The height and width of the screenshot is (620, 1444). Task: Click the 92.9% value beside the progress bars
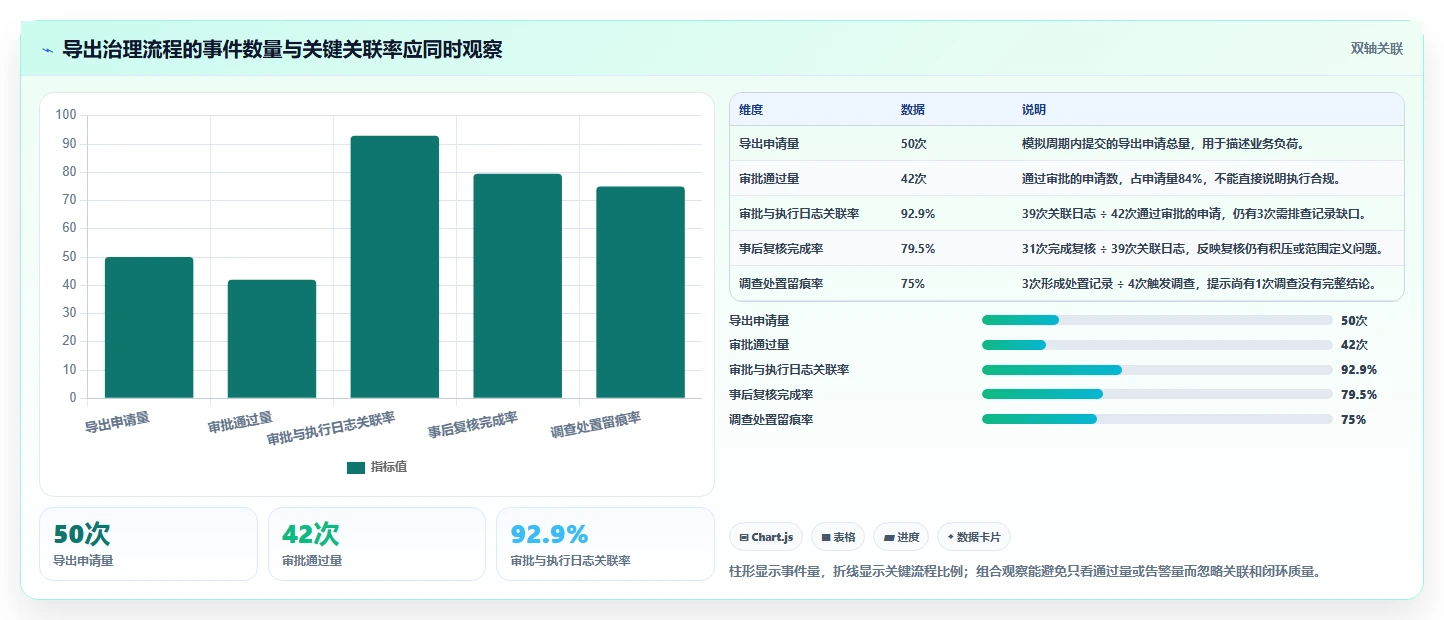[1359, 370]
